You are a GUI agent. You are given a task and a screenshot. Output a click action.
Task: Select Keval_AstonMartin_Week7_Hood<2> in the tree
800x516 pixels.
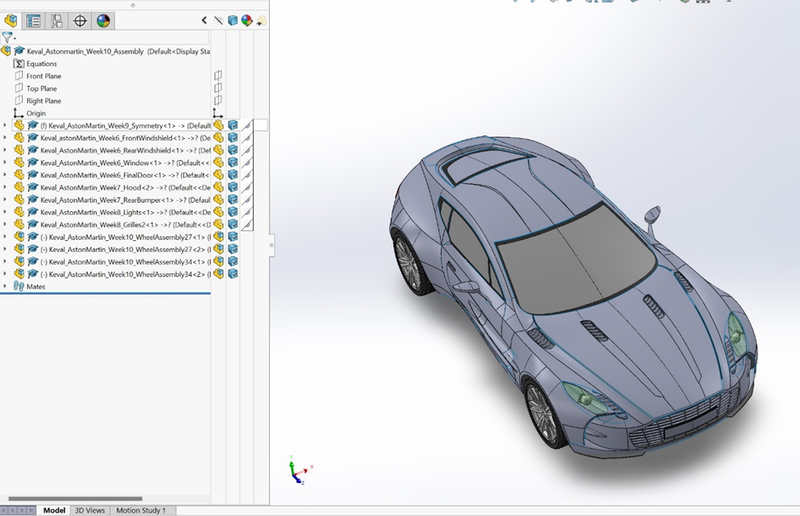pos(125,187)
